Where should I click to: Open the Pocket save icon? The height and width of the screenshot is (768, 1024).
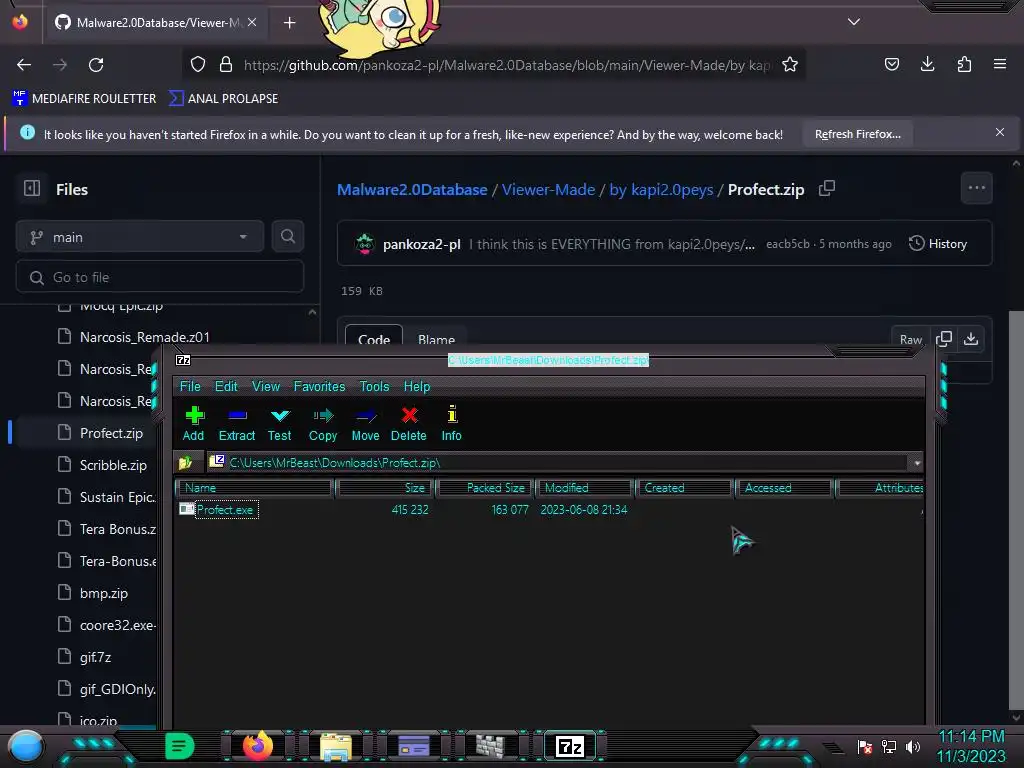892,64
